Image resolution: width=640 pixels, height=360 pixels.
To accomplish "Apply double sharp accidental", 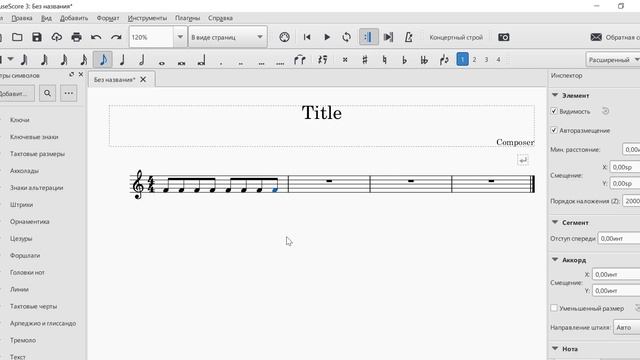I will [345, 60].
